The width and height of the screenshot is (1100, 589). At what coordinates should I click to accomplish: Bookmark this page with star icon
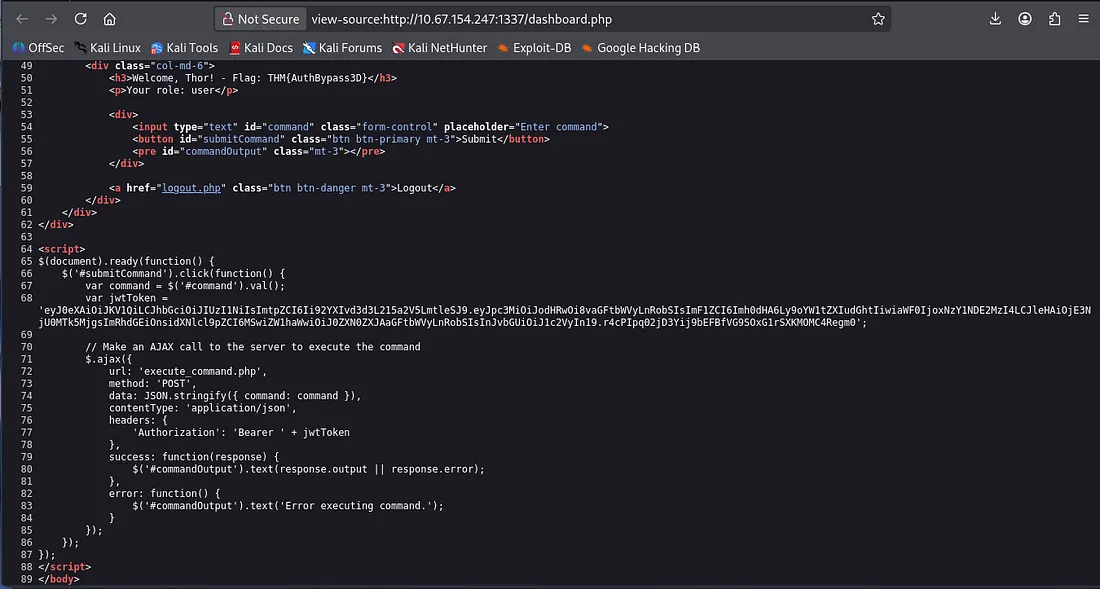pos(877,19)
